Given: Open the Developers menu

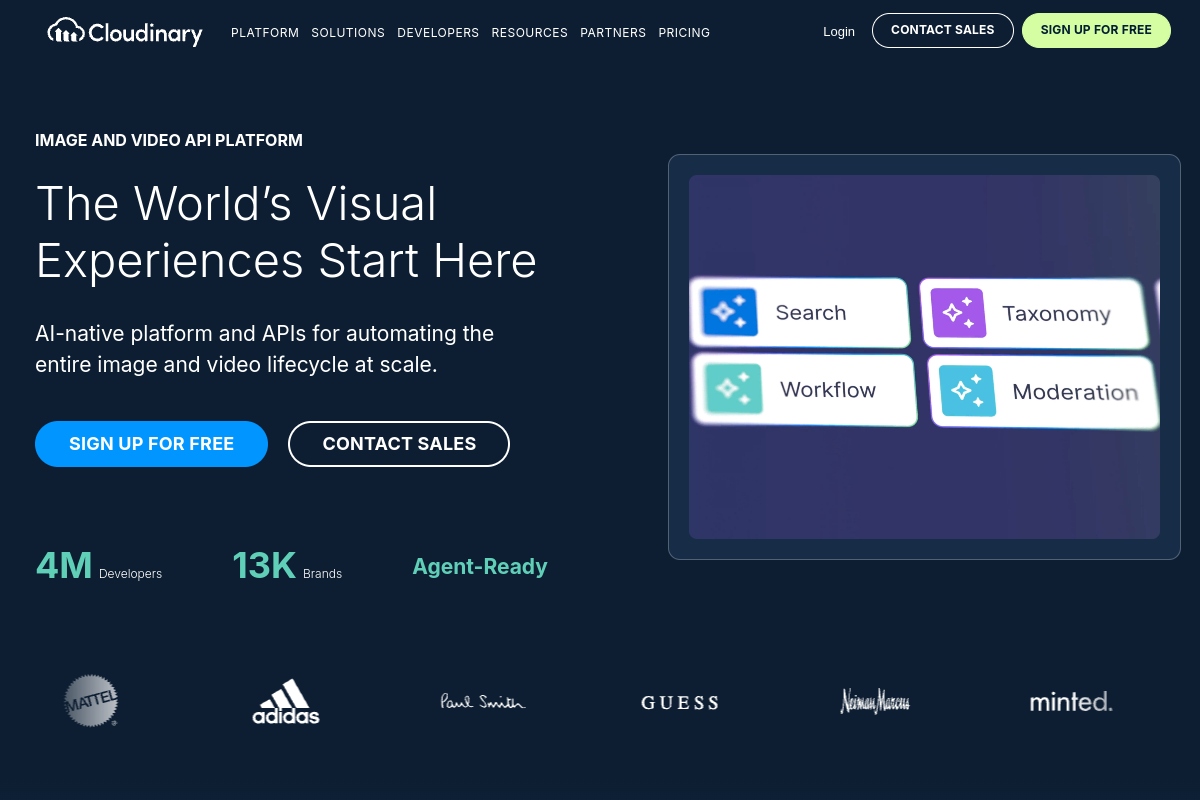Looking at the screenshot, I should tap(438, 33).
